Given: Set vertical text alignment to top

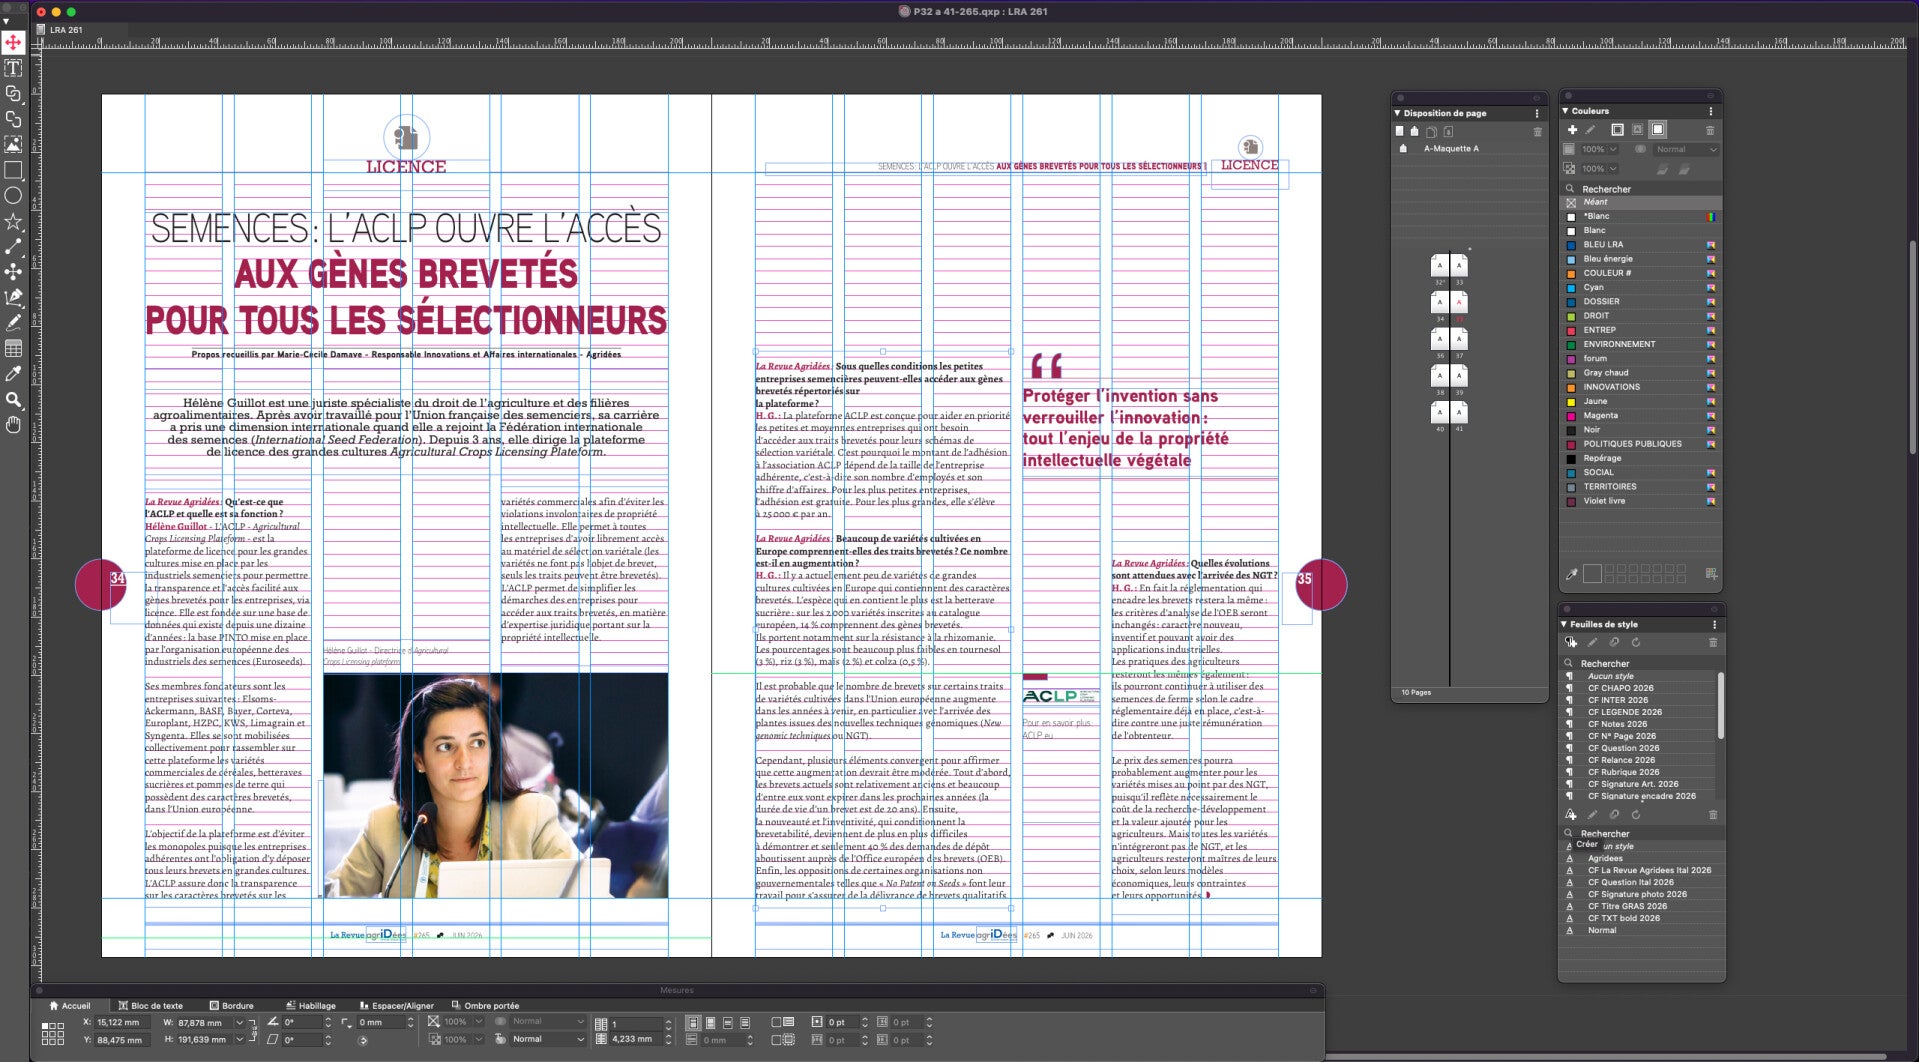Looking at the screenshot, I should [693, 1023].
